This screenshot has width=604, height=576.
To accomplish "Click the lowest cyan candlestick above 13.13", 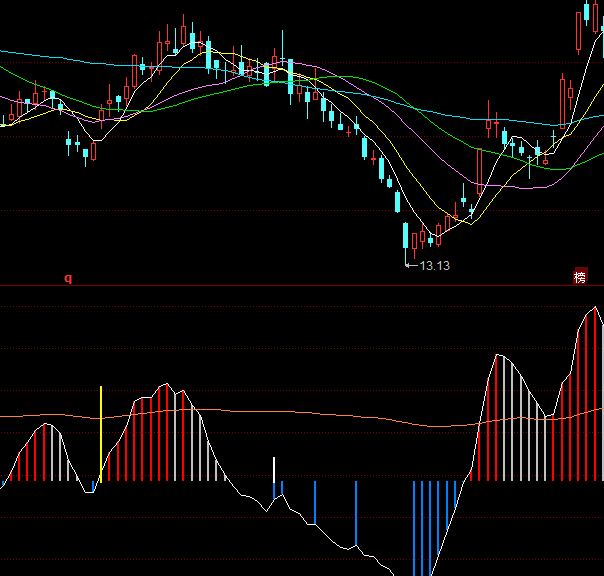I will [x=405, y=237].
